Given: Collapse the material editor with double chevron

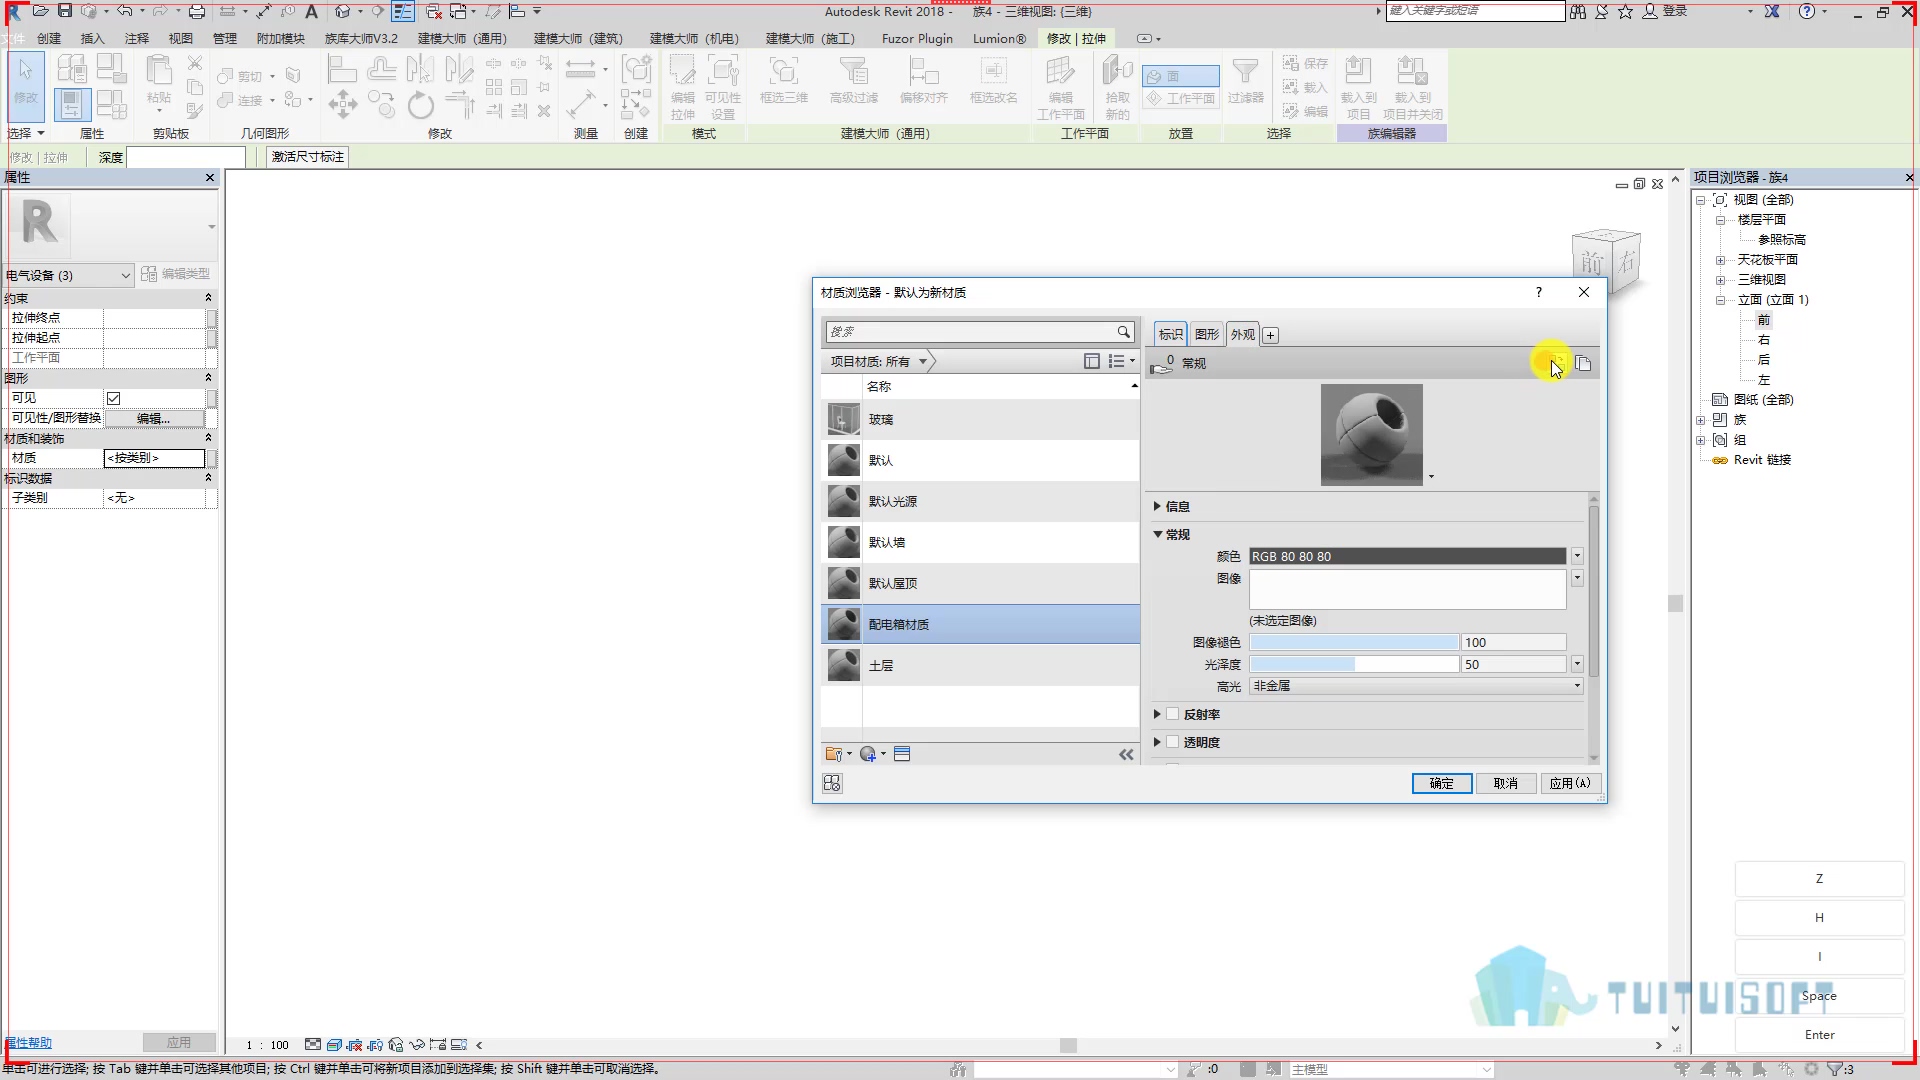Looking at the screenshot, I should pos(1126,755).
